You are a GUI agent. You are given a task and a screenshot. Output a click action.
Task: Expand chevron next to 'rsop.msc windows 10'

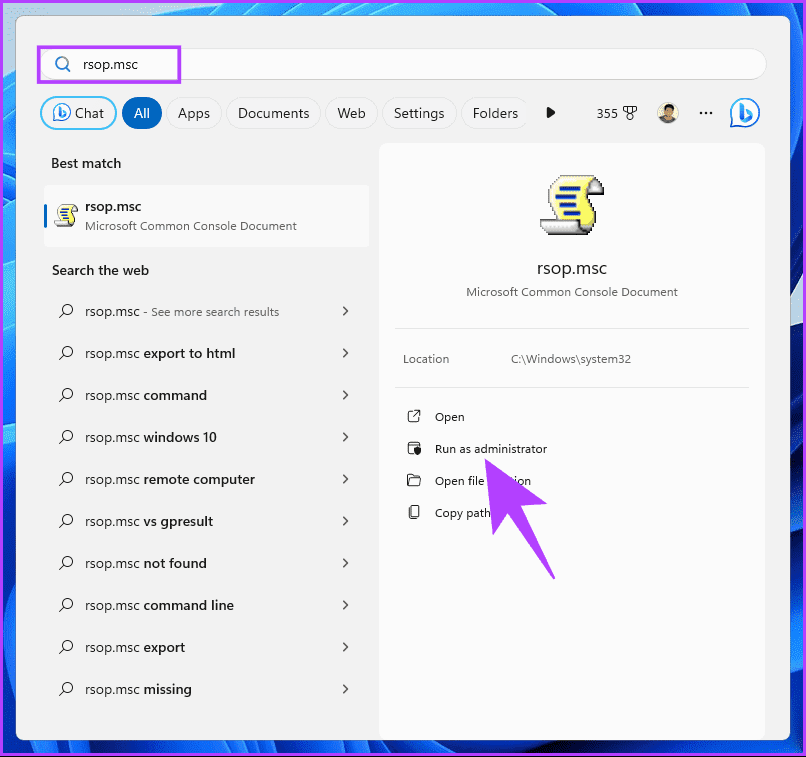pyautogui.click(x=345, y=437)
